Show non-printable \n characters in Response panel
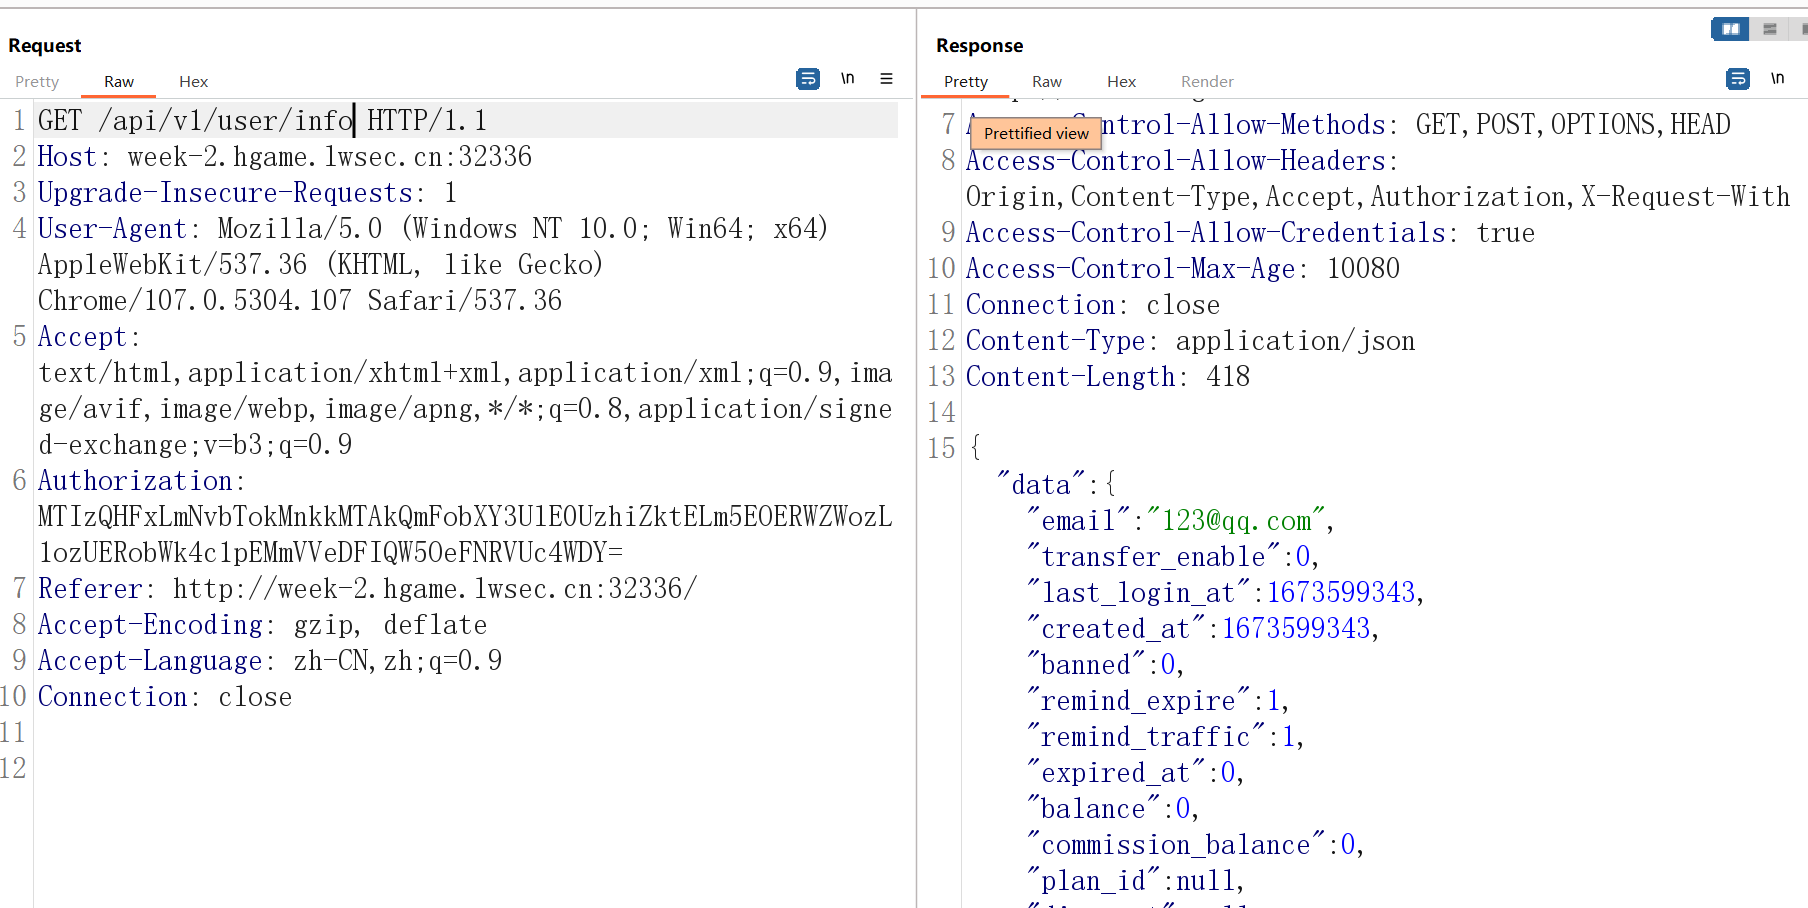Image resolution: width=1808 pixels, height=908 pixels. (1777, 79)
